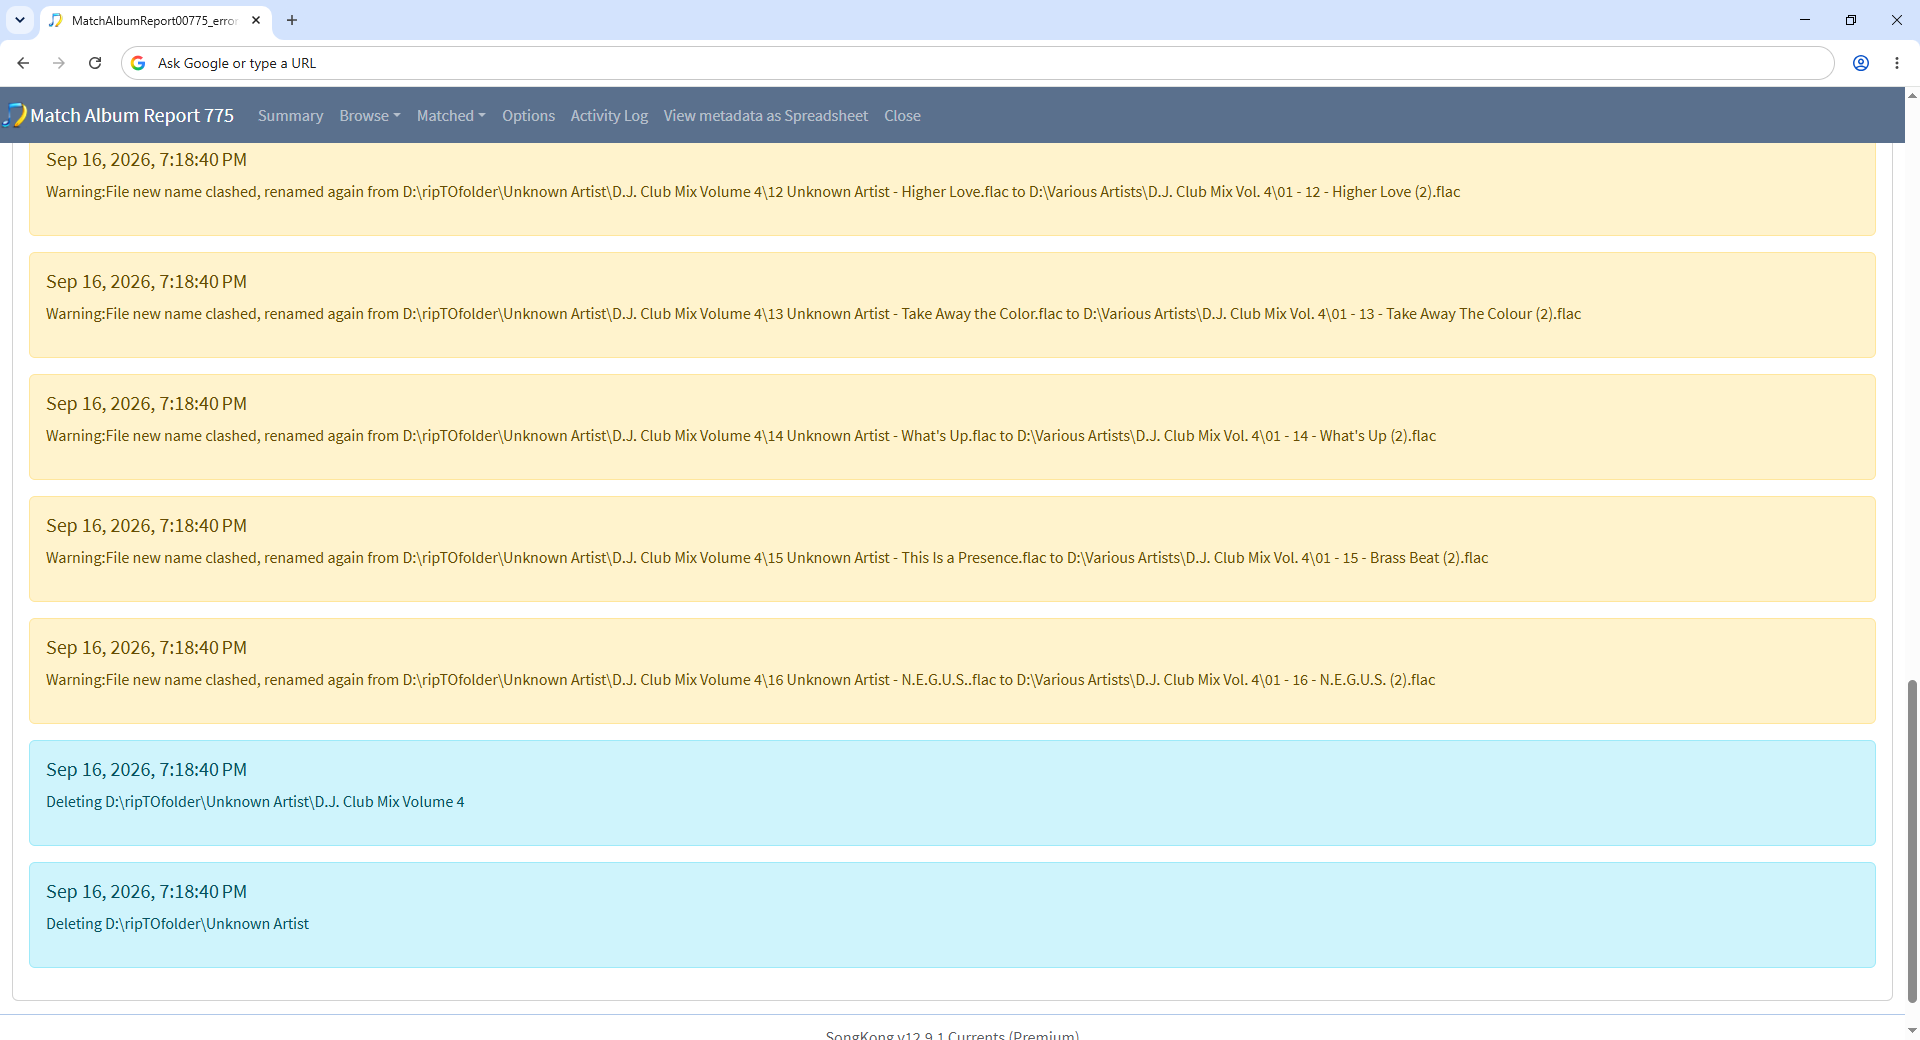1920x1040 pixels.
Task: Expand the Matched dropdown
Action: [x=451, y=116]
